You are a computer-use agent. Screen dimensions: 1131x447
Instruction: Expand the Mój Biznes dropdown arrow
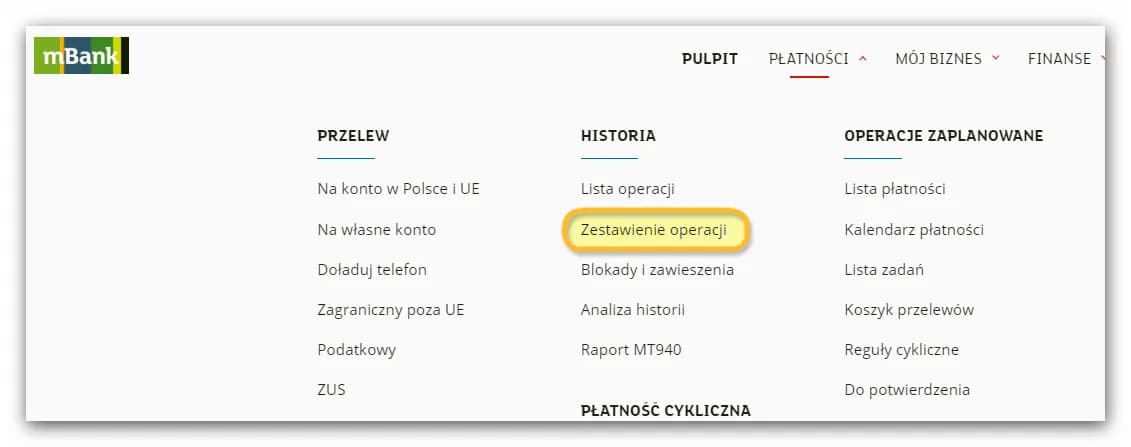click(995, 59)
